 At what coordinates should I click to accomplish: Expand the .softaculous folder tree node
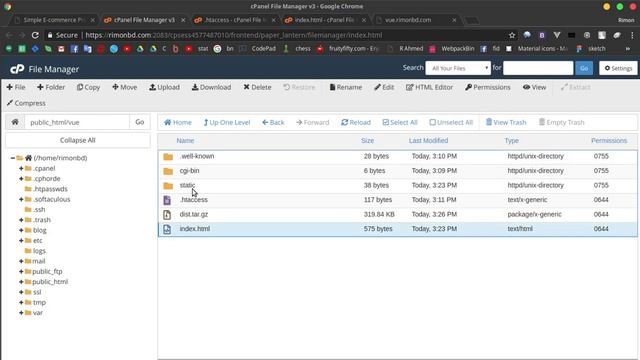coord(21,199)
